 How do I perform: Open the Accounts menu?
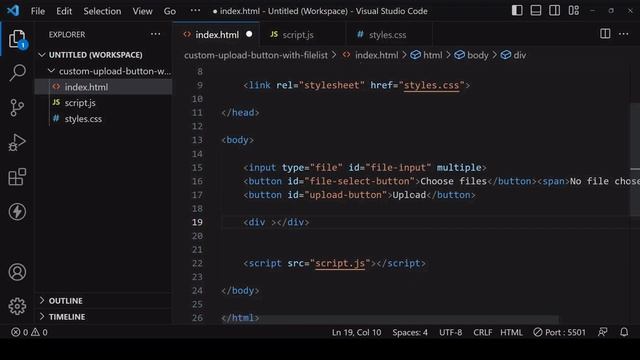pos(17,272)
